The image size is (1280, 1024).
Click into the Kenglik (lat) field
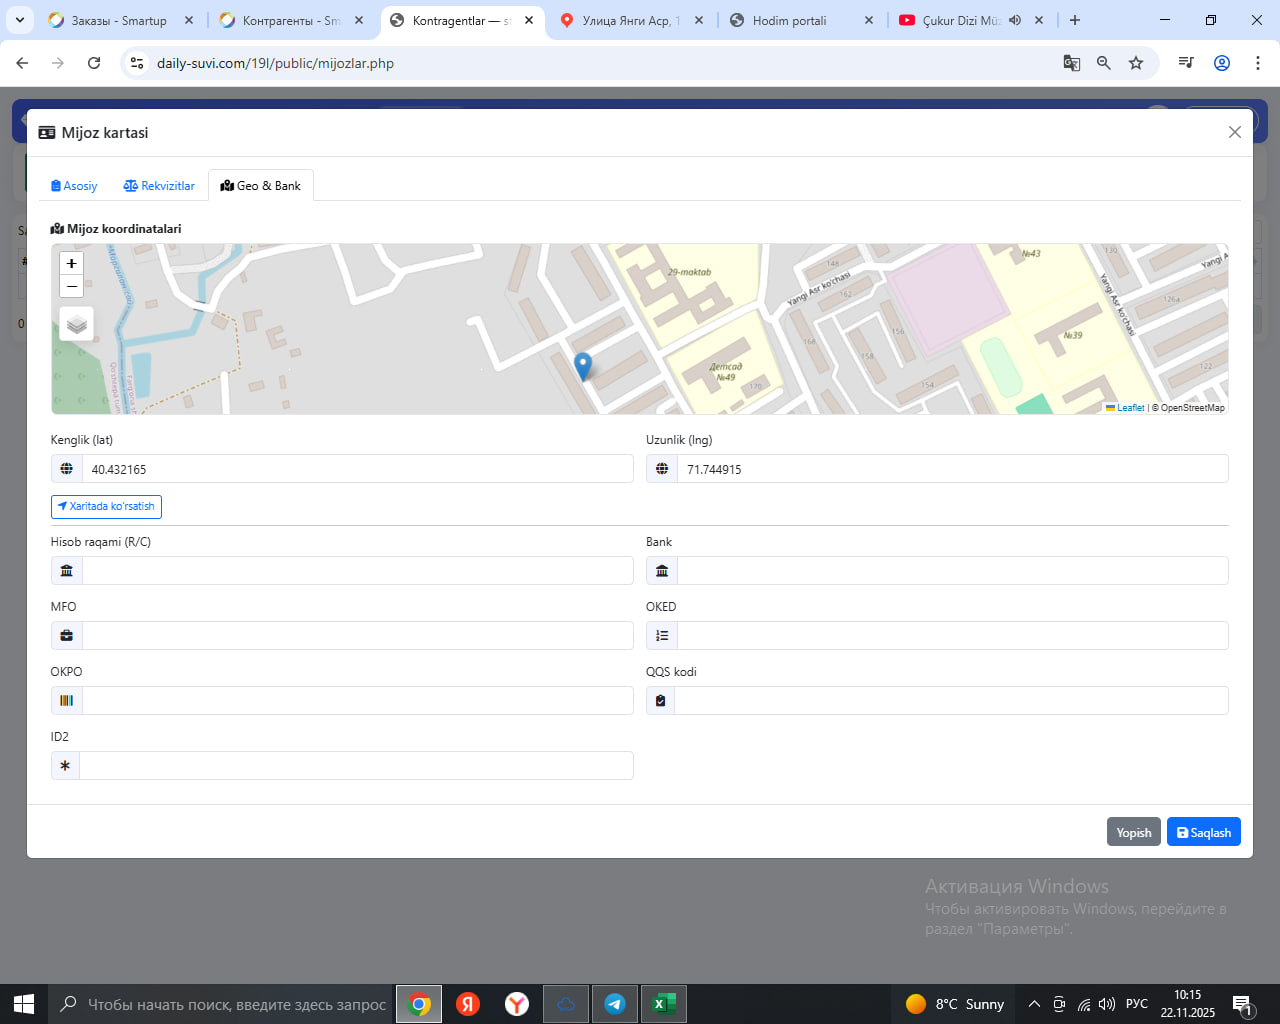tap(357, 469)
